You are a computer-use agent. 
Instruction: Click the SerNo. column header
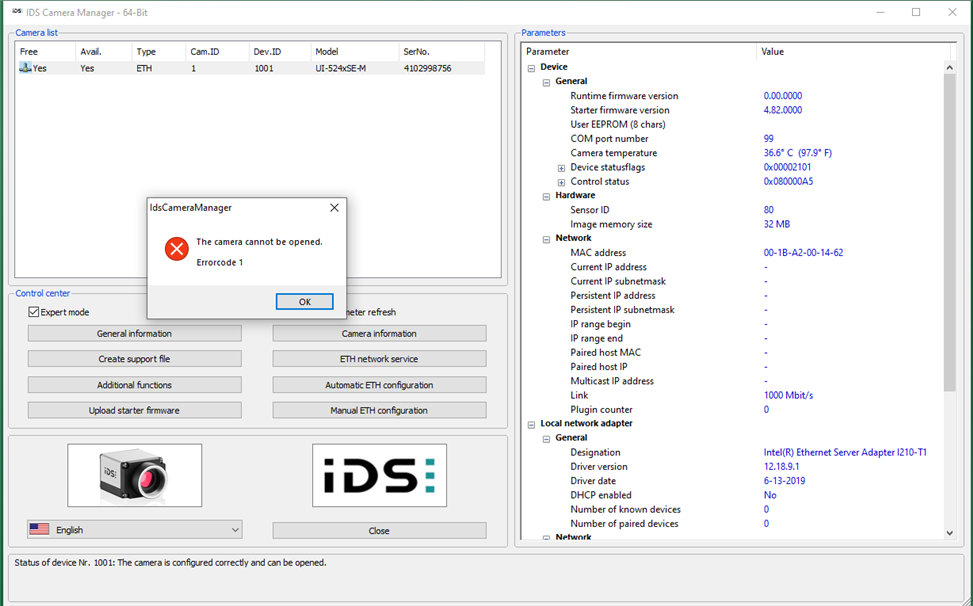[441, 51]
